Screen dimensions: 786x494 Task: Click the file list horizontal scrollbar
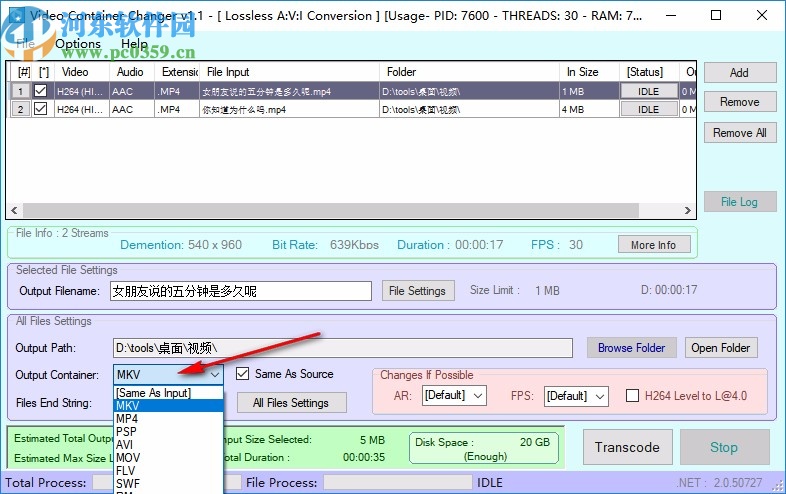point(331,210)
